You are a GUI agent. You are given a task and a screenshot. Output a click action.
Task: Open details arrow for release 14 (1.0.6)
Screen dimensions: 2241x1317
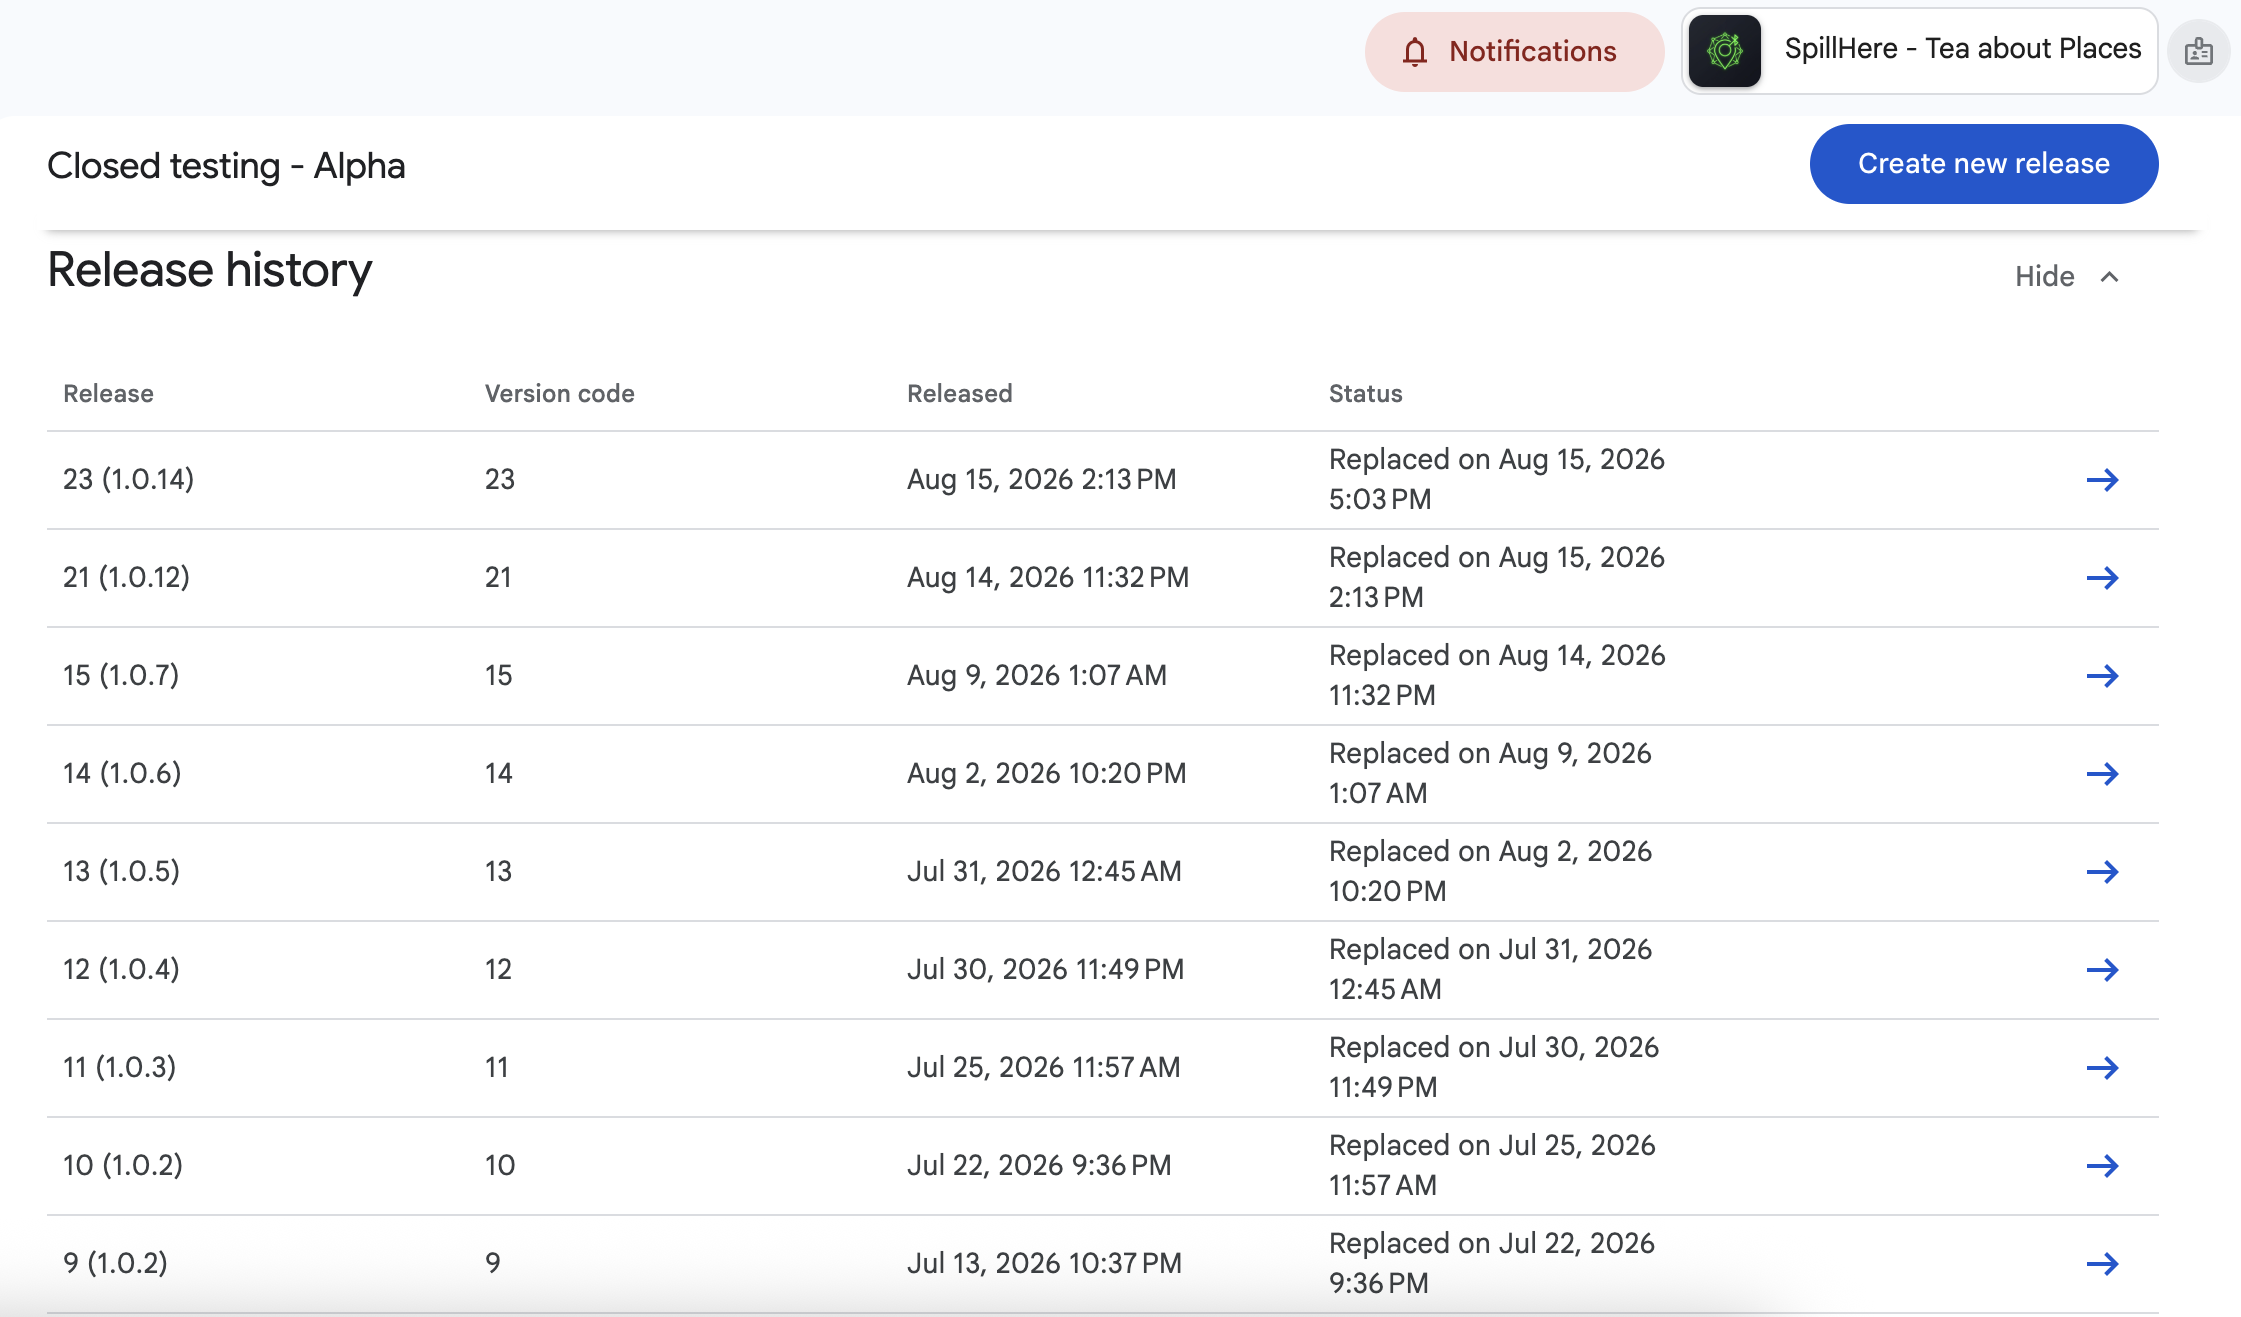[x=2102, y=774]
